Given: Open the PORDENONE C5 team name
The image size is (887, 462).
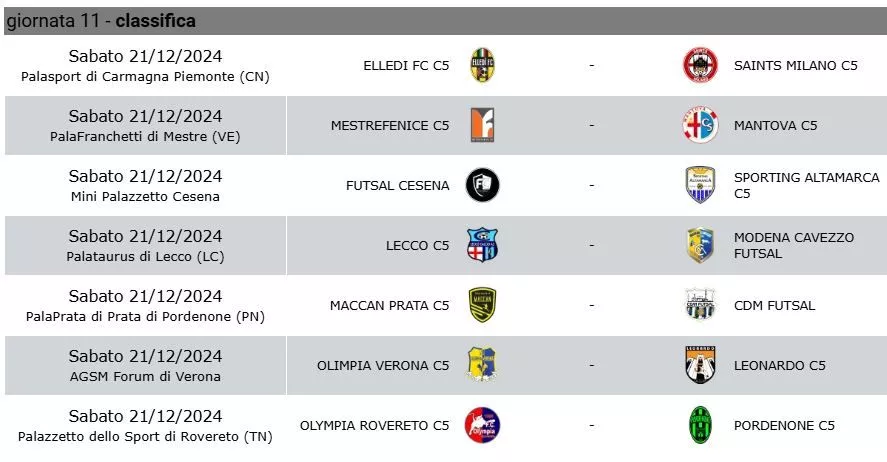Looking at the screenshot, I should pos(784,425).
